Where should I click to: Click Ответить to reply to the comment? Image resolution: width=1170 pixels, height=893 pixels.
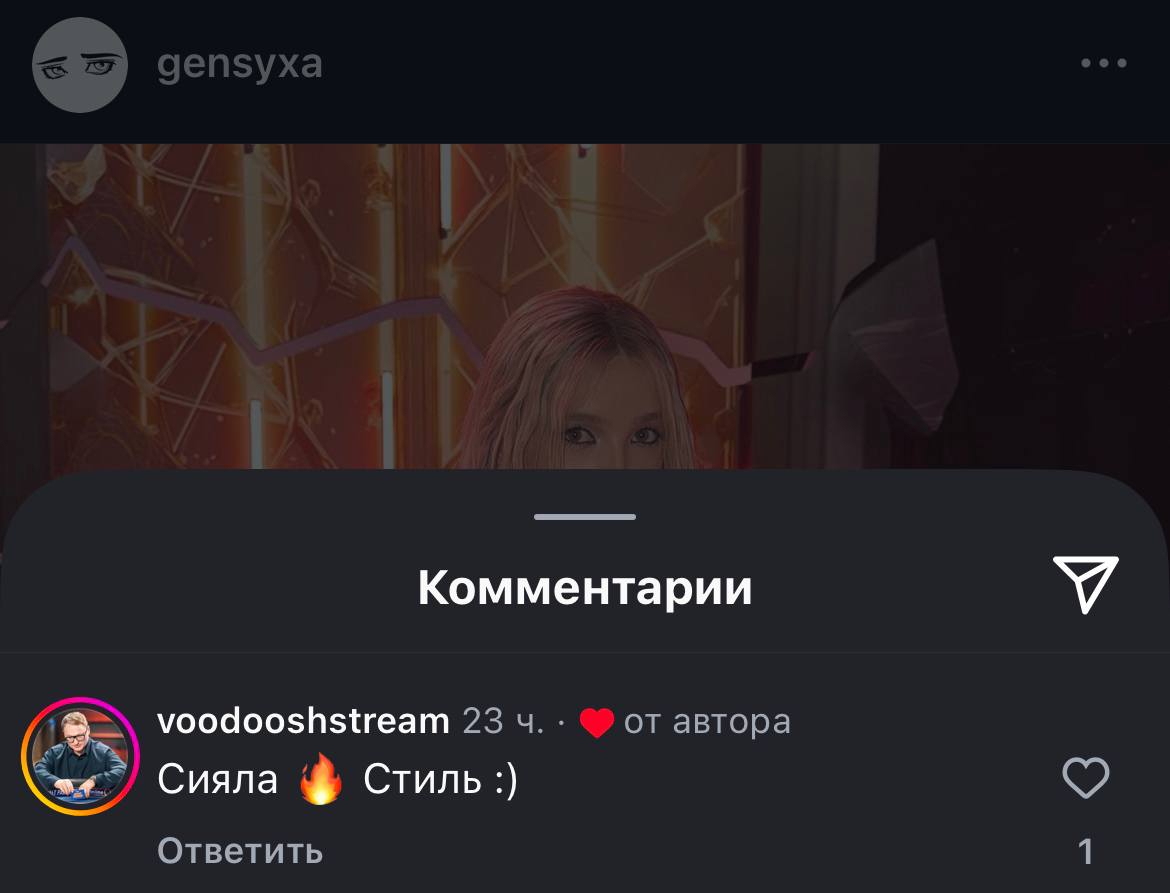tap(240, 850)
